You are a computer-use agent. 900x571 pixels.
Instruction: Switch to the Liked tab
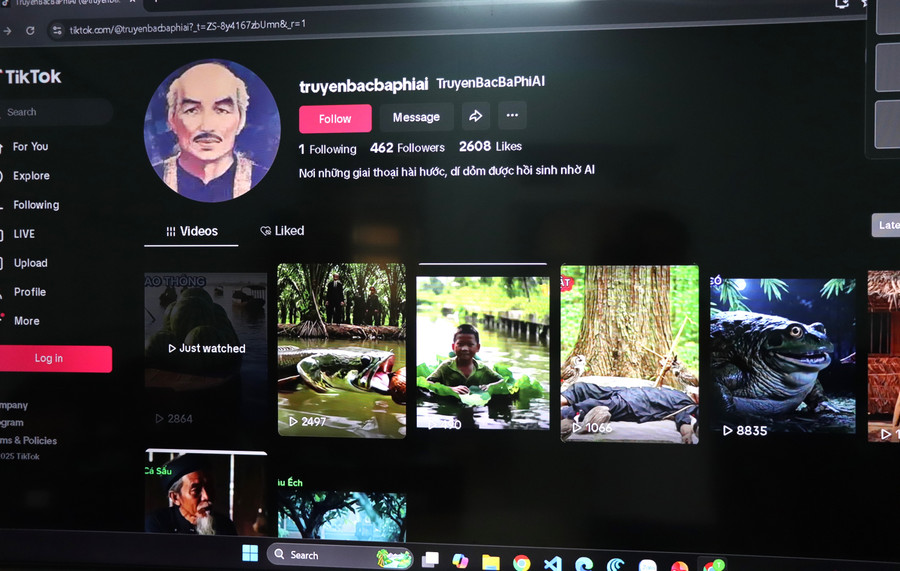point(282,231)
